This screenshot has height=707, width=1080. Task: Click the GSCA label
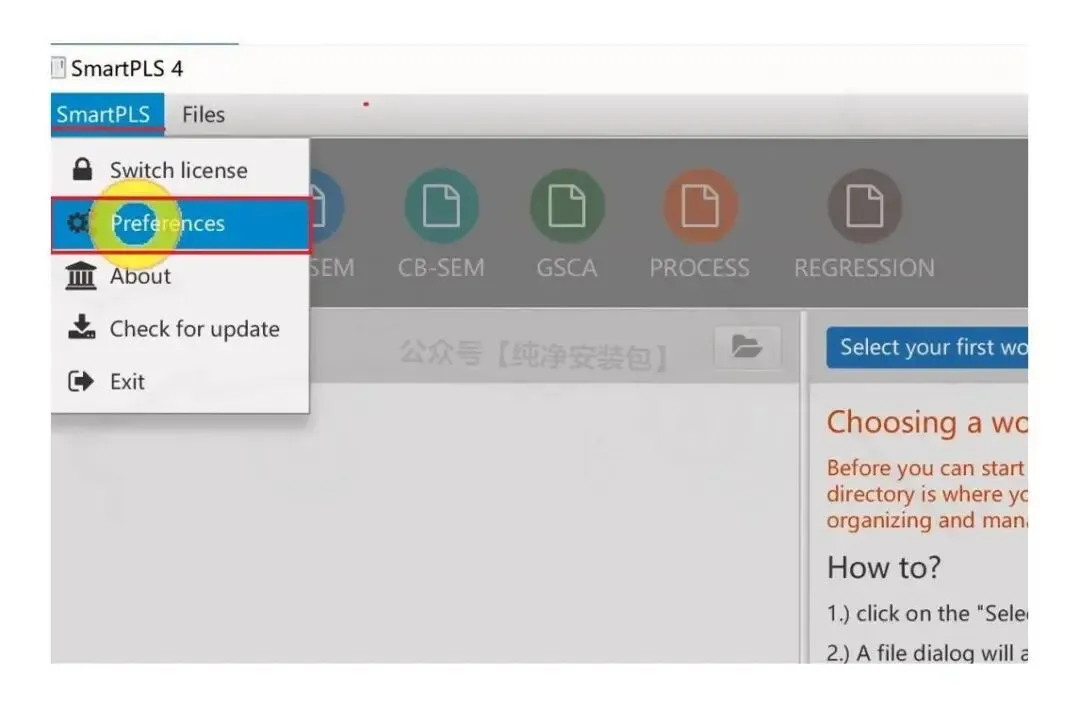click(567, 267)
